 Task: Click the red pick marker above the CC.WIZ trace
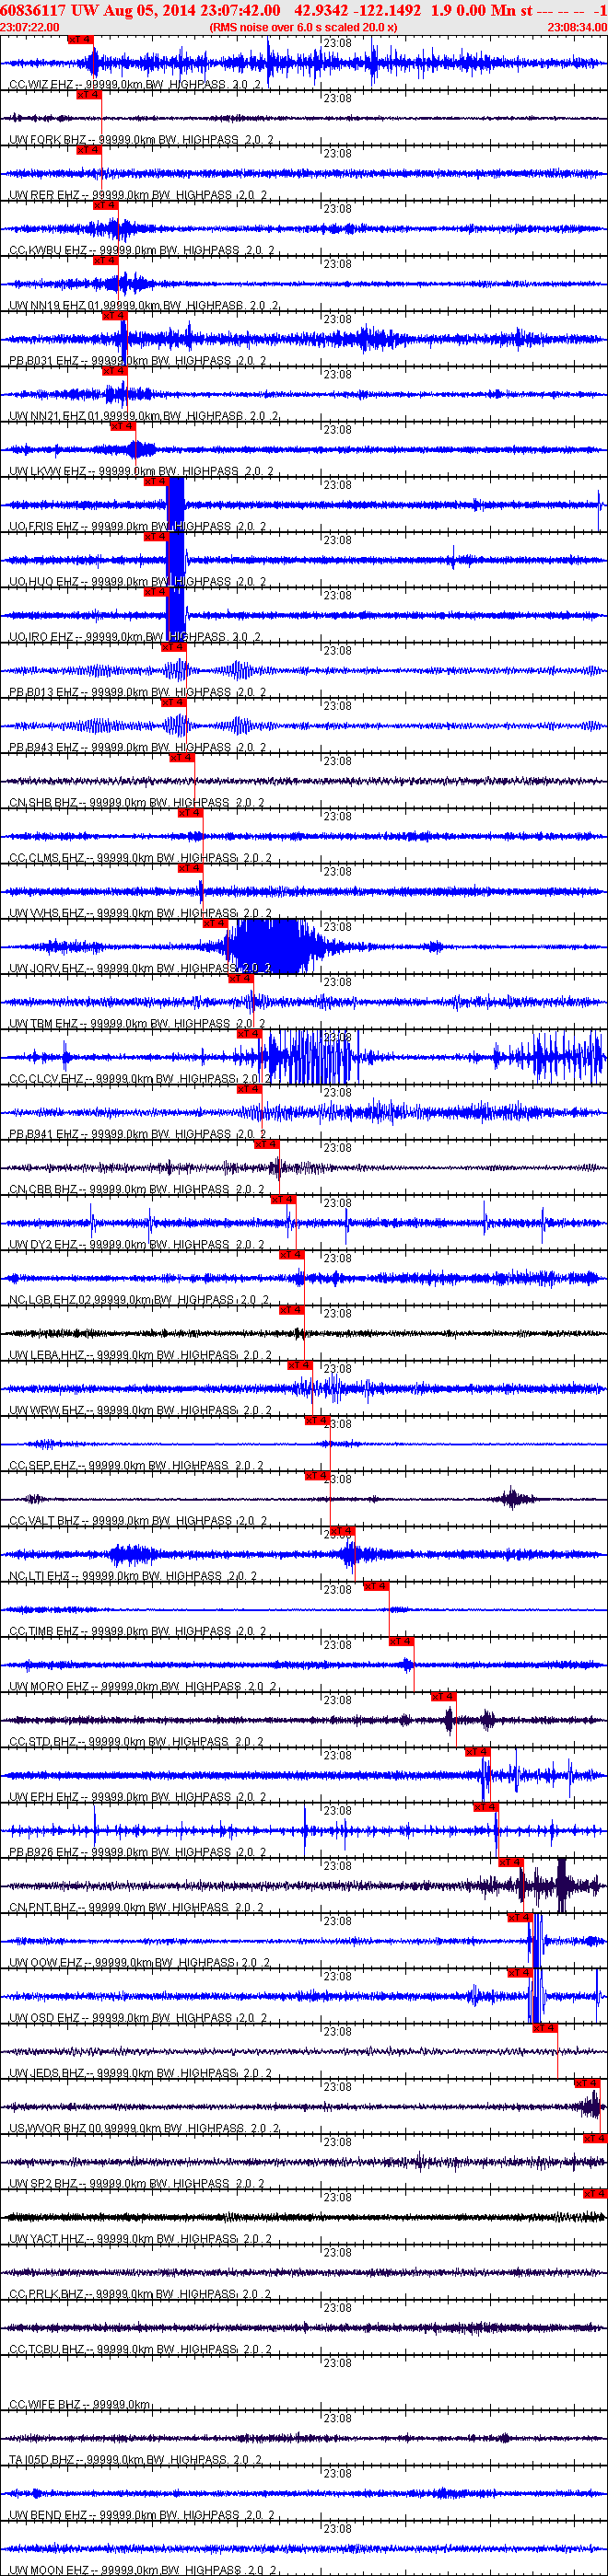coord(79,39)
